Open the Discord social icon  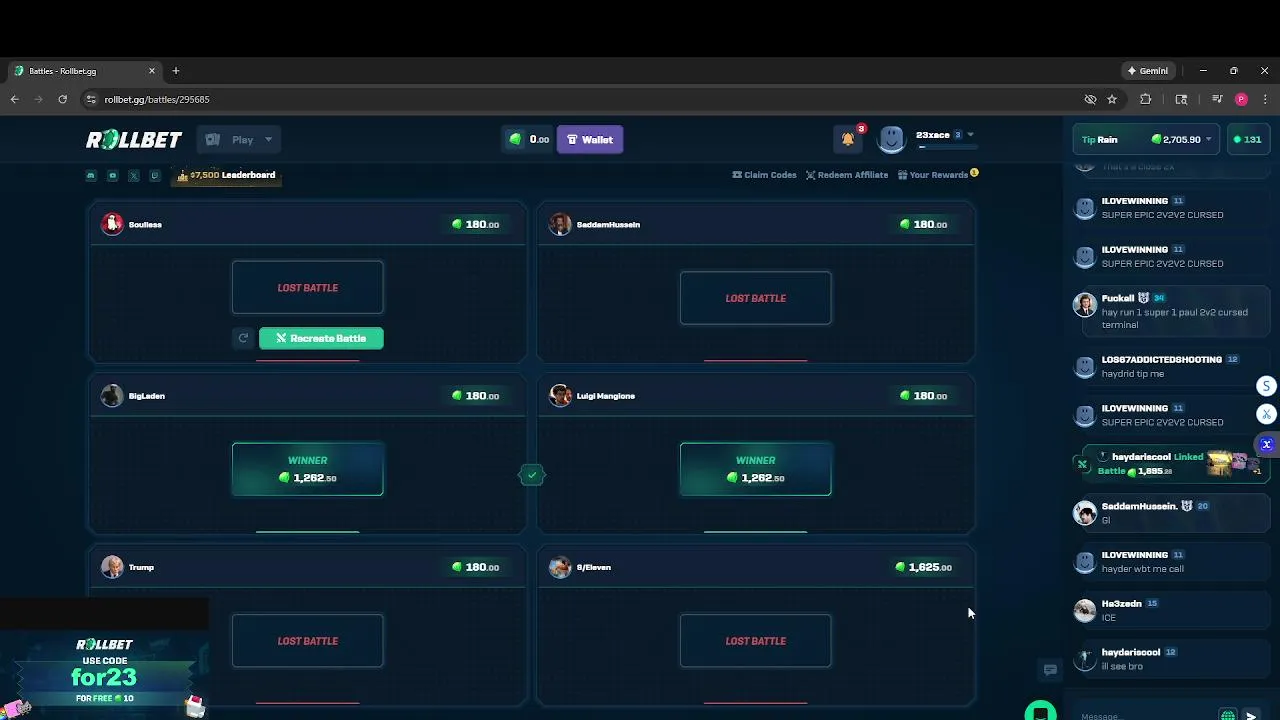coord(91,175)
